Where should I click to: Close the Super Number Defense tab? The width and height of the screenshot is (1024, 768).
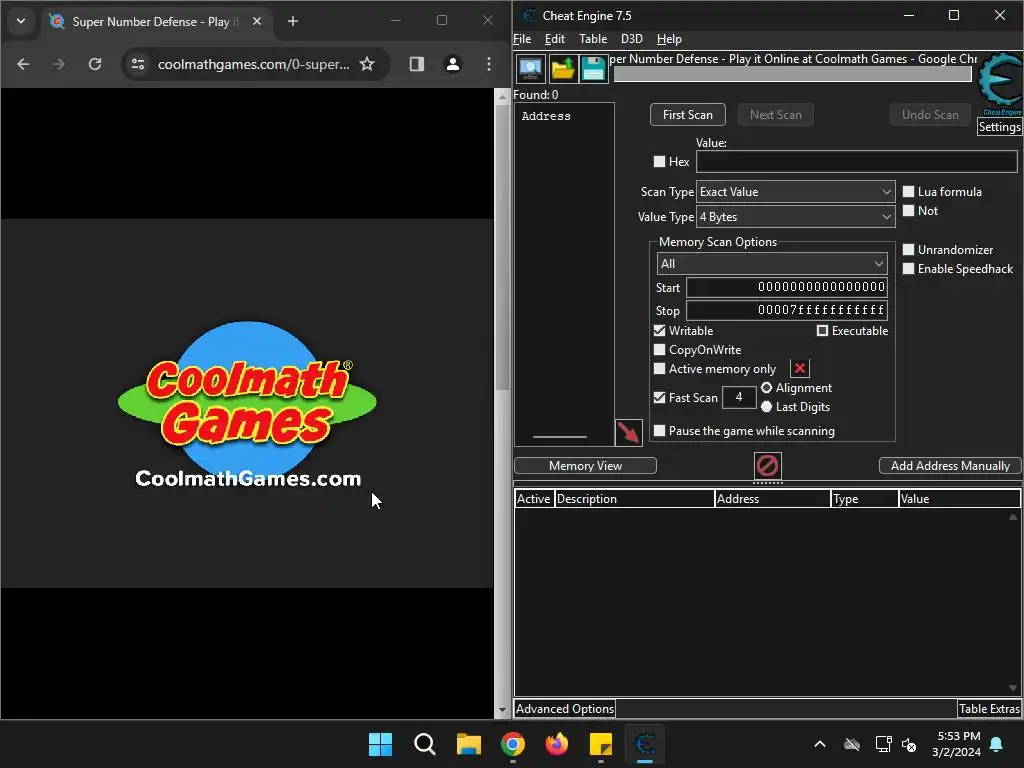point(257,22)
